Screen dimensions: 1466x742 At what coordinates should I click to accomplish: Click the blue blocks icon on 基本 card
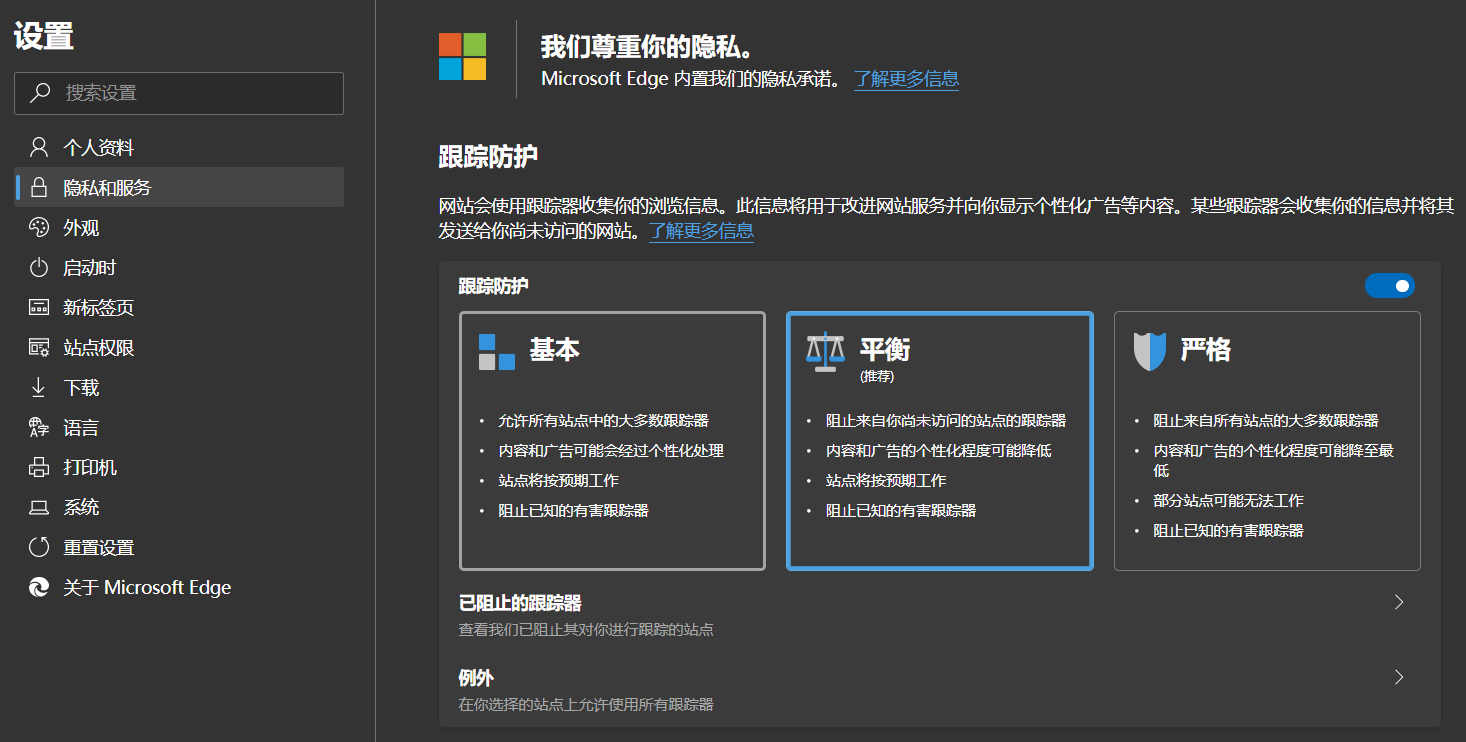497,351
